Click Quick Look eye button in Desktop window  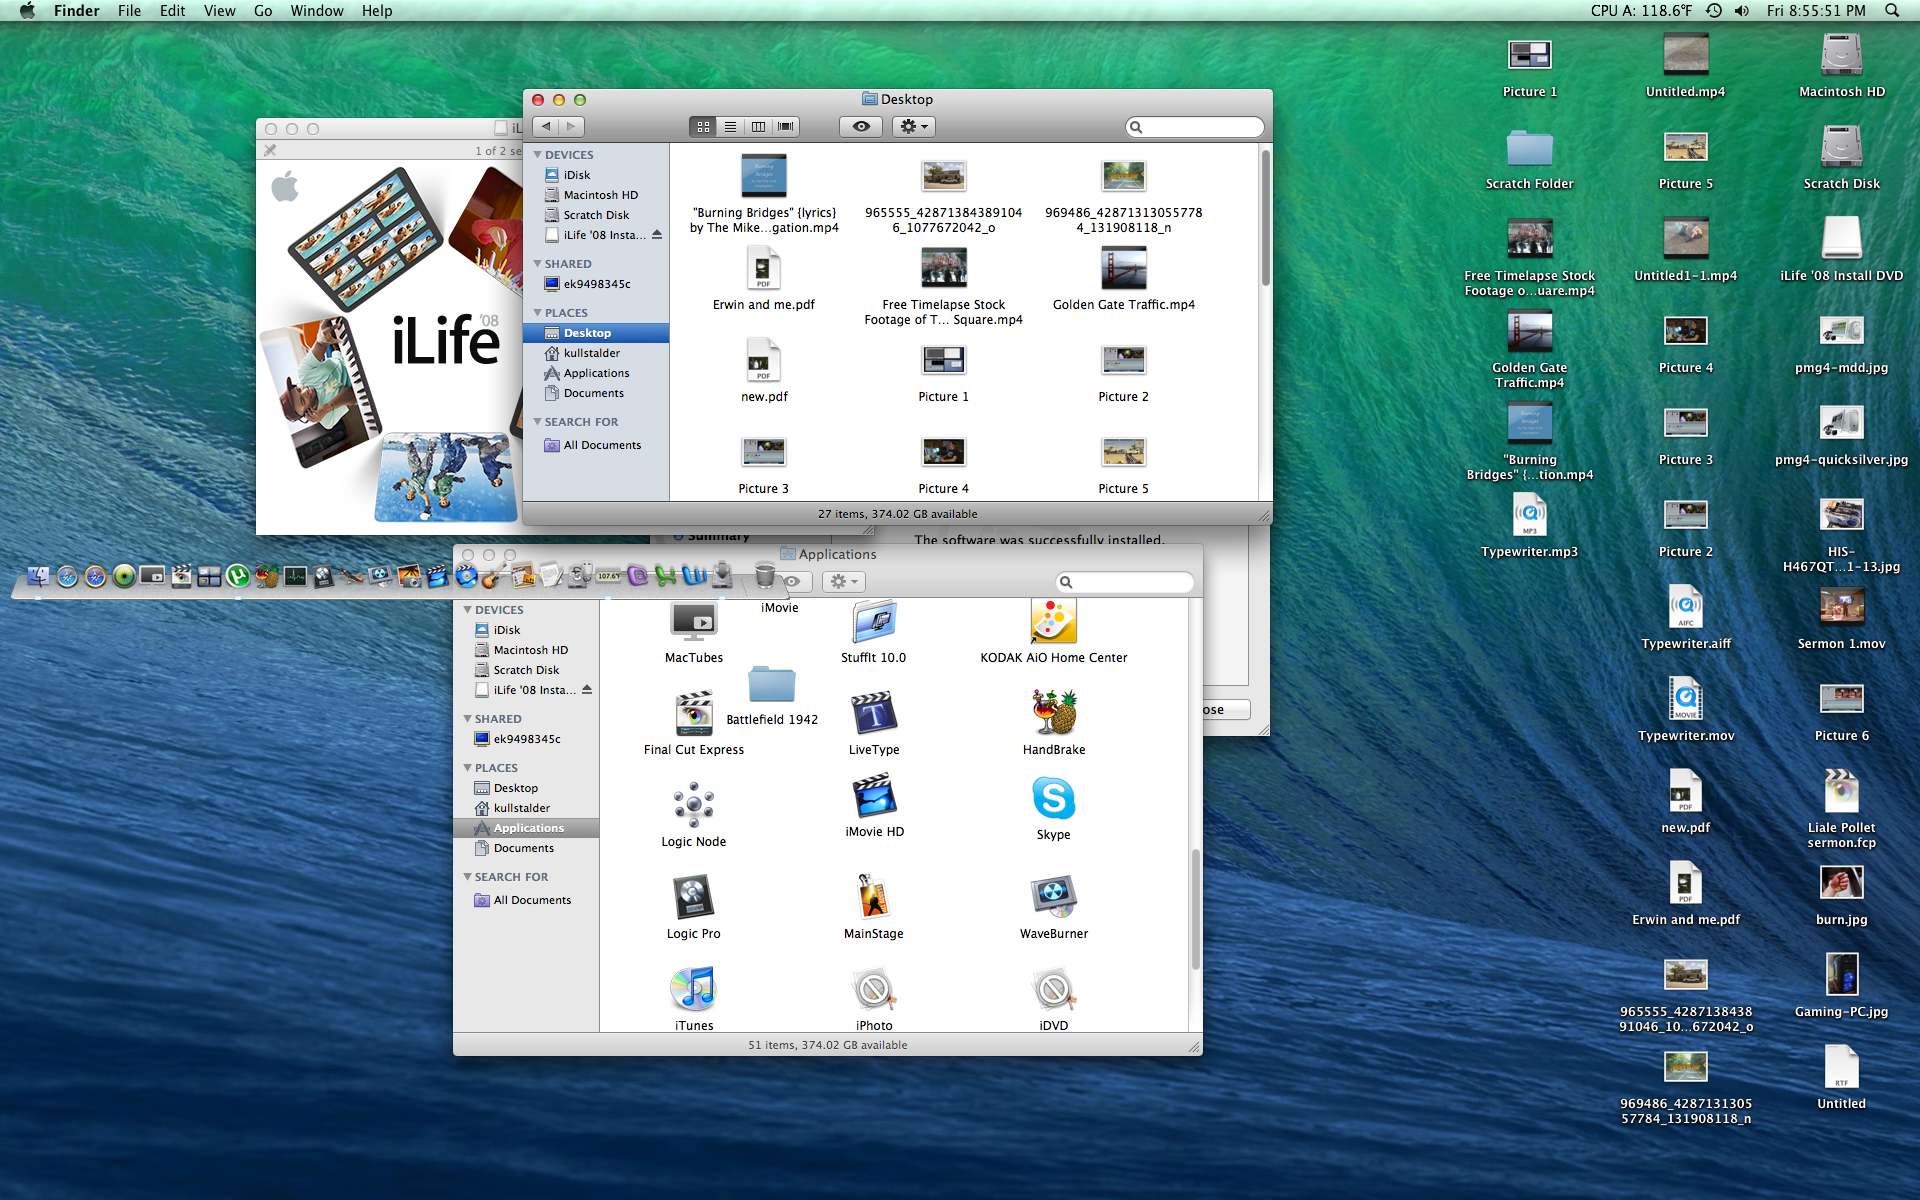tap(861, 127)
